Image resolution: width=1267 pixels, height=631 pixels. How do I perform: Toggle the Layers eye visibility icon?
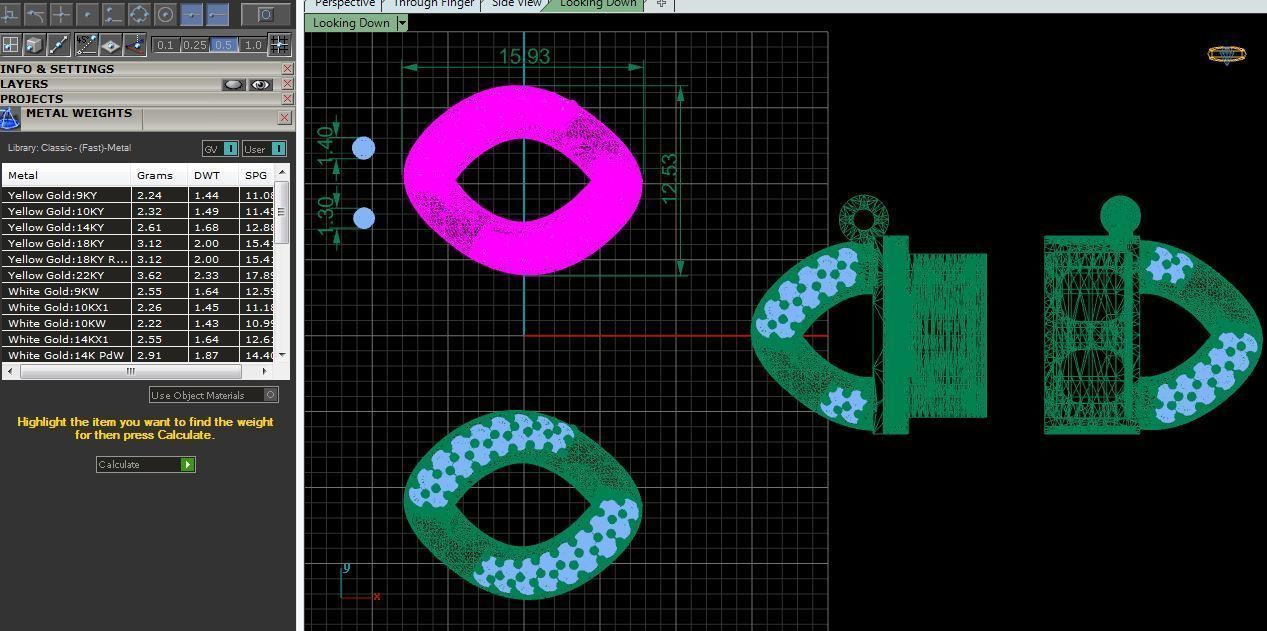261,85
